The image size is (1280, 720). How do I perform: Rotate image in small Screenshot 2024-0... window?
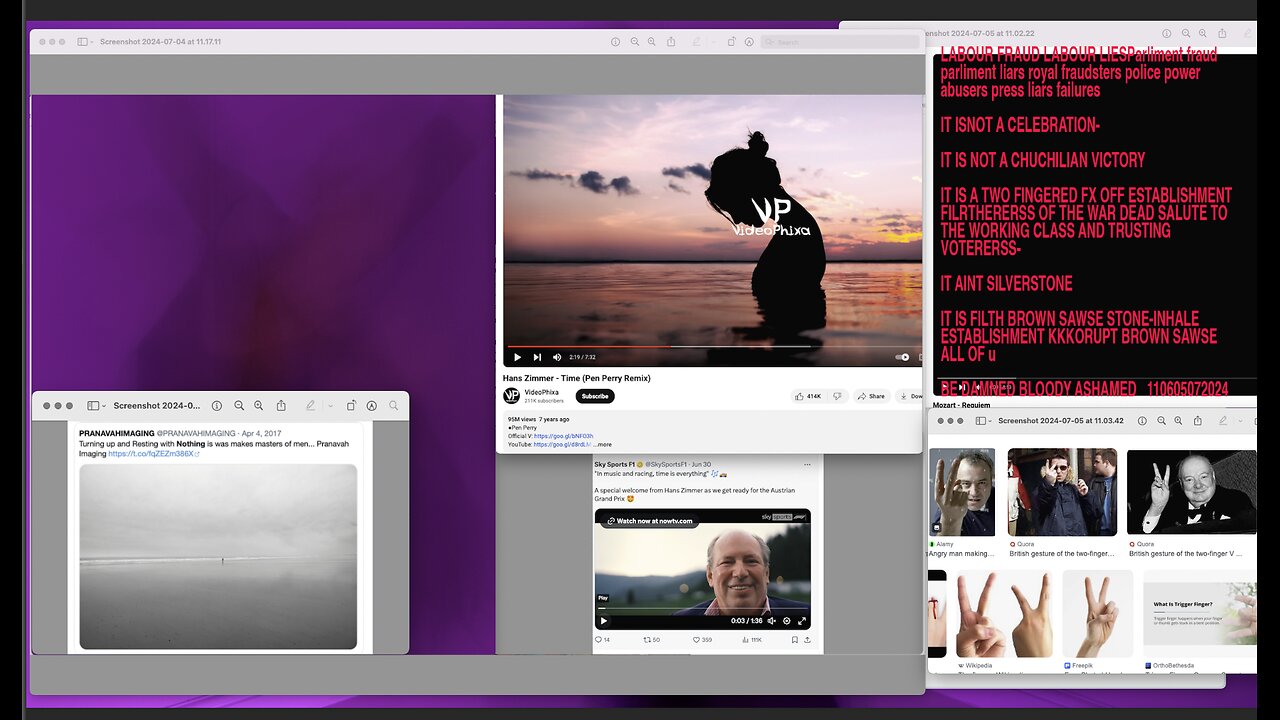[x=351, y=405]
